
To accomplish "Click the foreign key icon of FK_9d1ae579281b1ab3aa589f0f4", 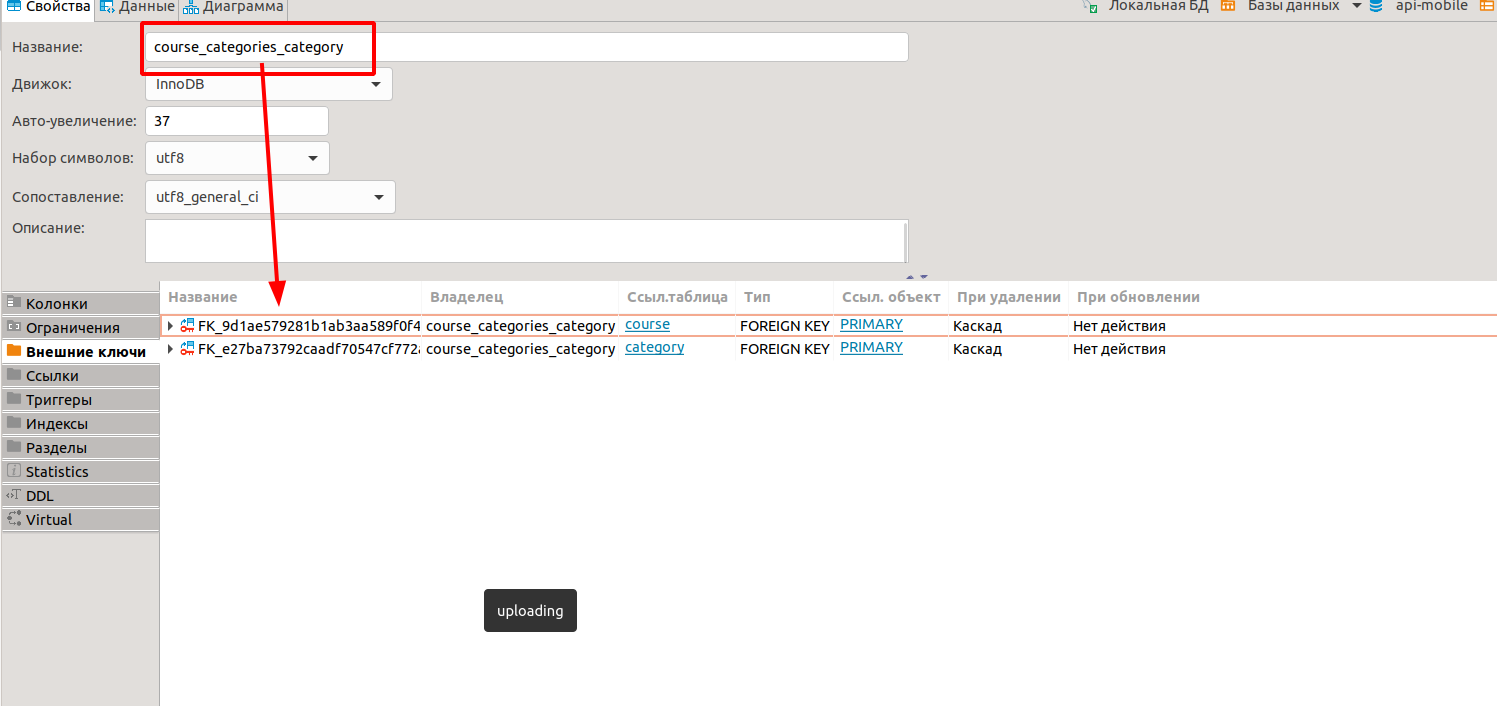I will [187, 326].
